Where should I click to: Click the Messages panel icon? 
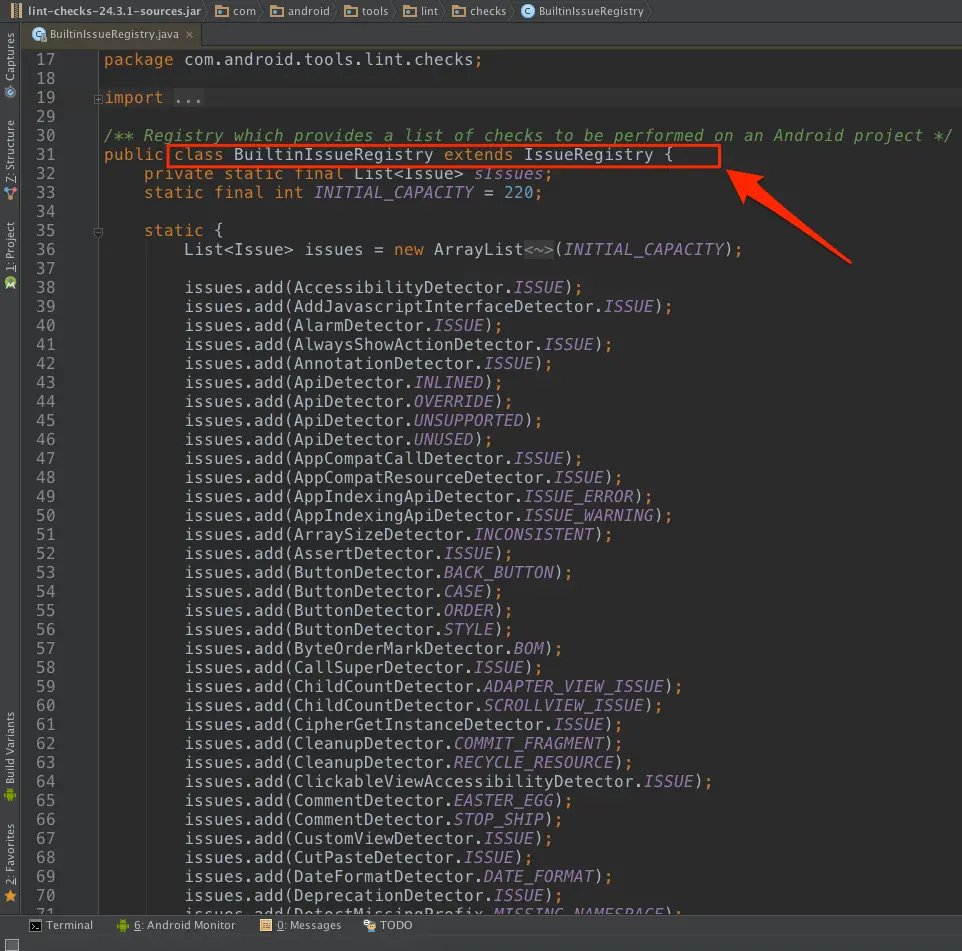click(x=266, y=925)
